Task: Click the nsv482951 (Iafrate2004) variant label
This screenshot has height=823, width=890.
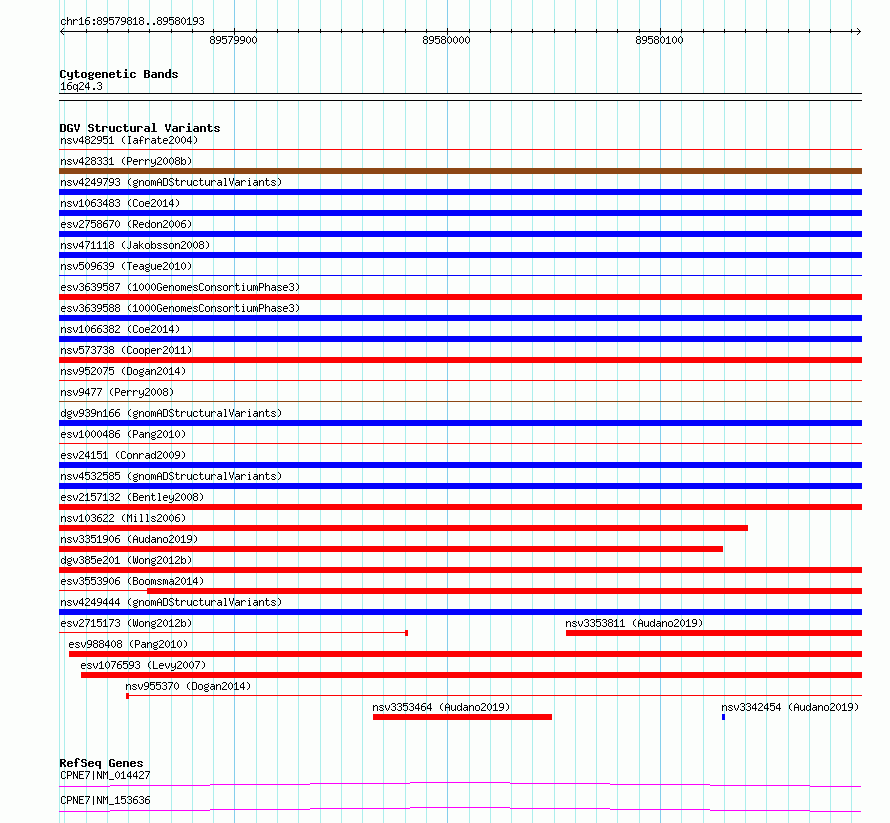Action: pyautogui.click(x=129, y=140)
